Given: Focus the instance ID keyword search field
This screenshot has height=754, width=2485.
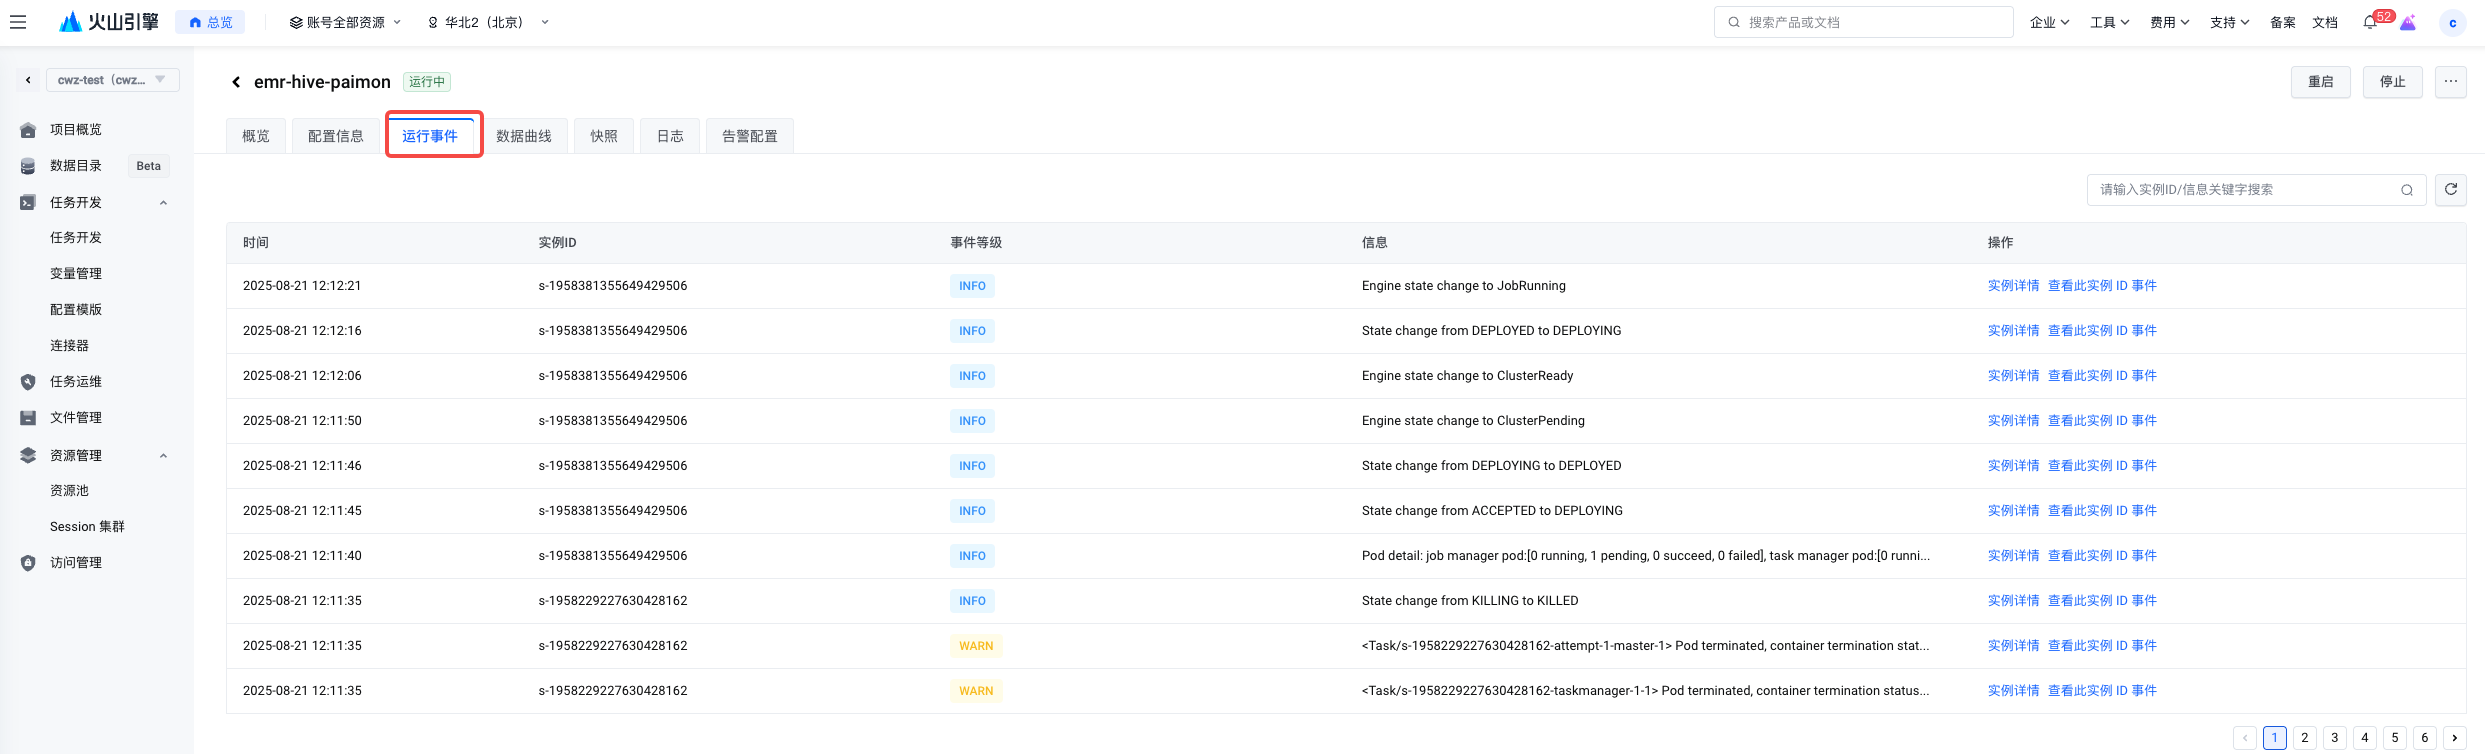Looking at the screenshot, I should click(x=2240, y=190).
